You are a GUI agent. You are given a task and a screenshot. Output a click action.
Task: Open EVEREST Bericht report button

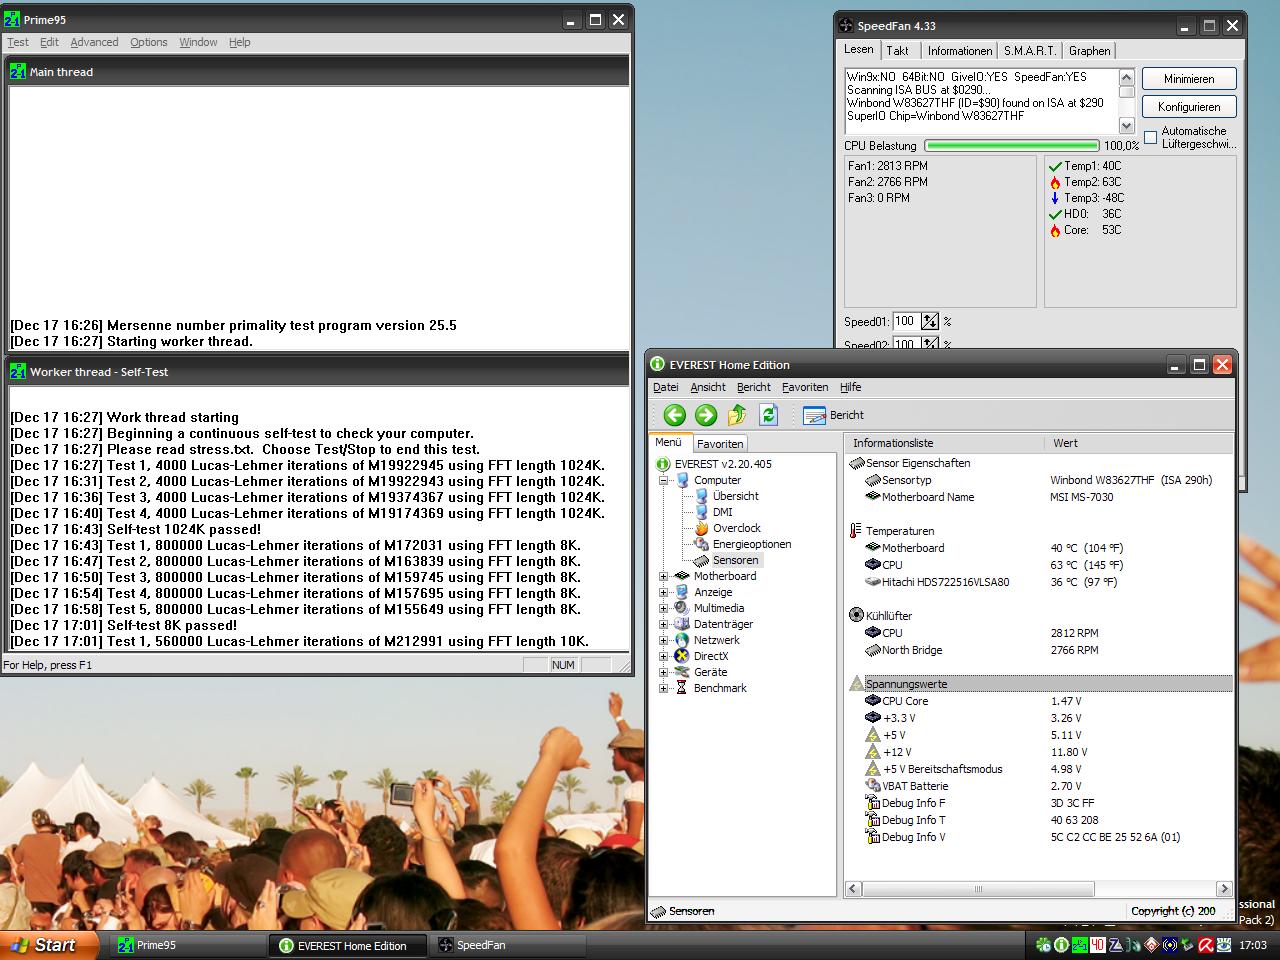click(x=833, y=415)
